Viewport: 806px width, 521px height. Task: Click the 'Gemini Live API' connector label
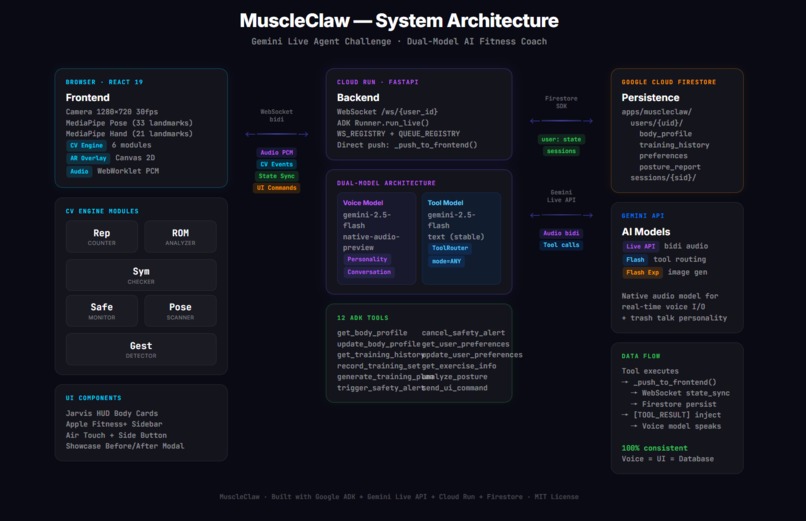click(561, 196)
